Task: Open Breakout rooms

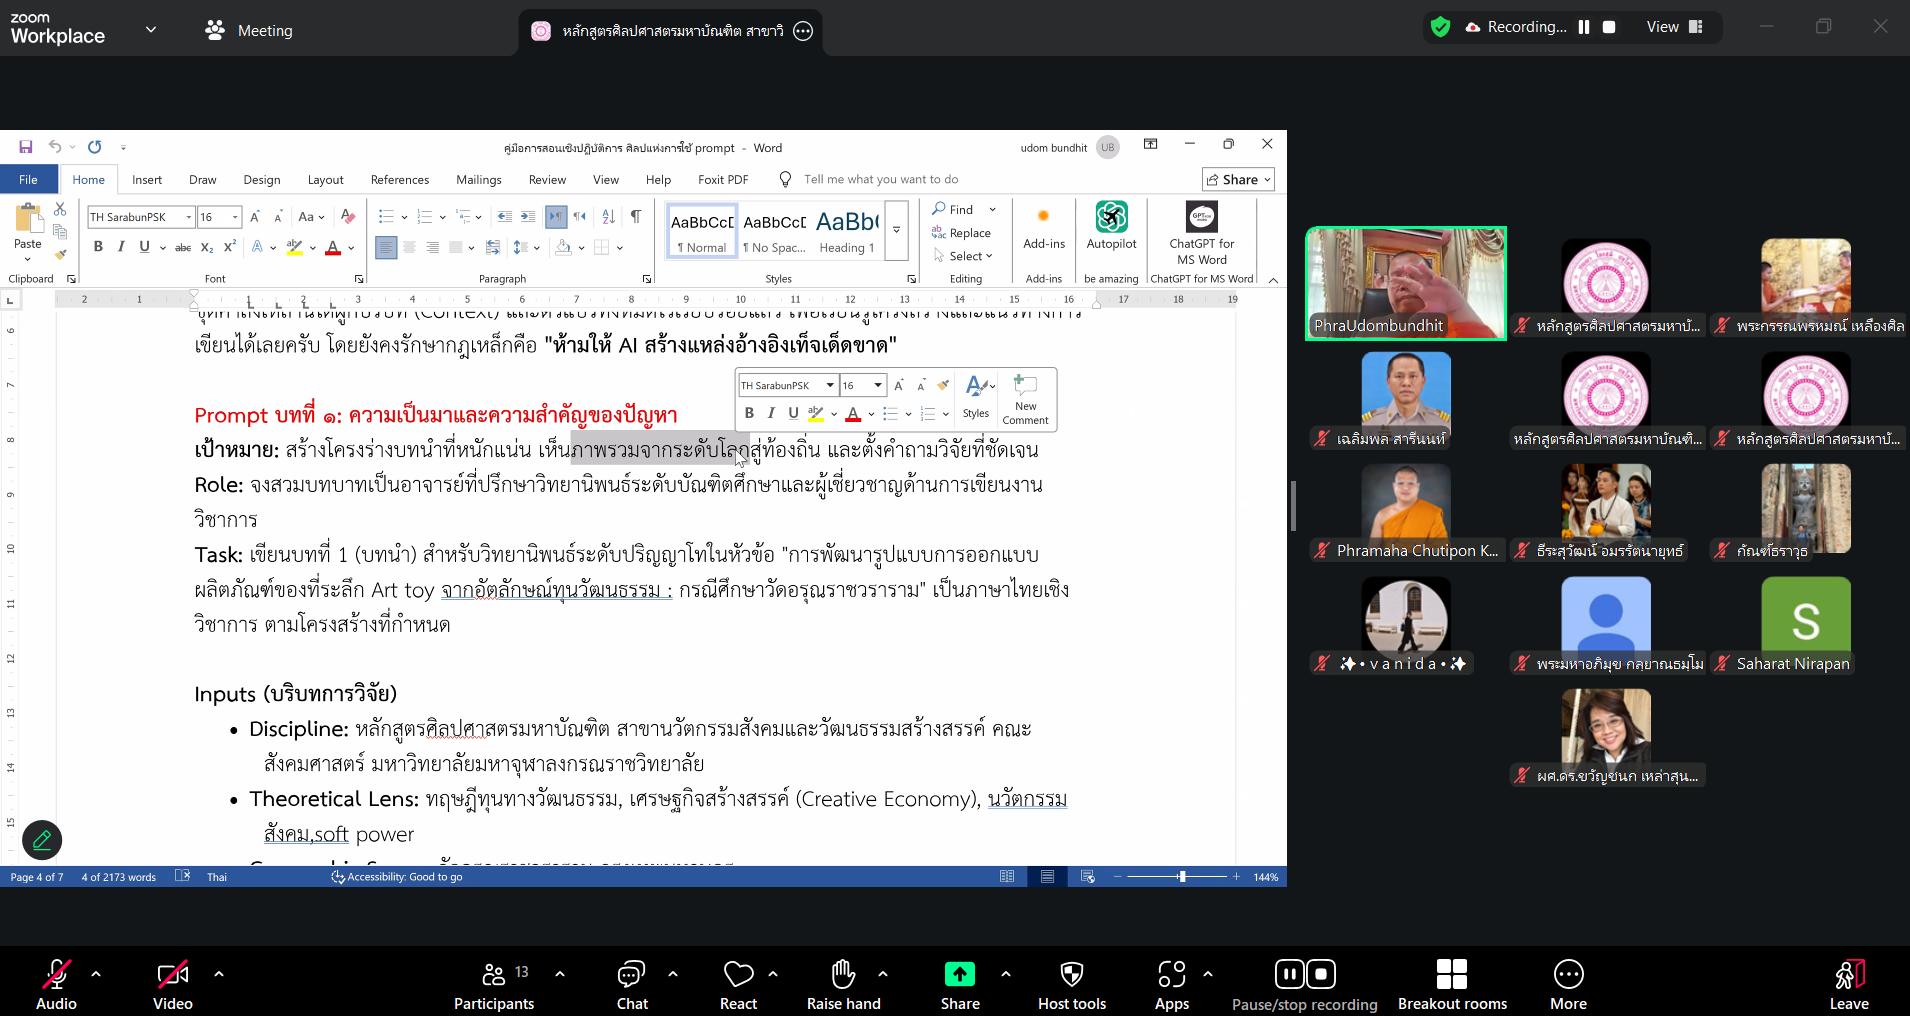Action: tap(1451, 975)
